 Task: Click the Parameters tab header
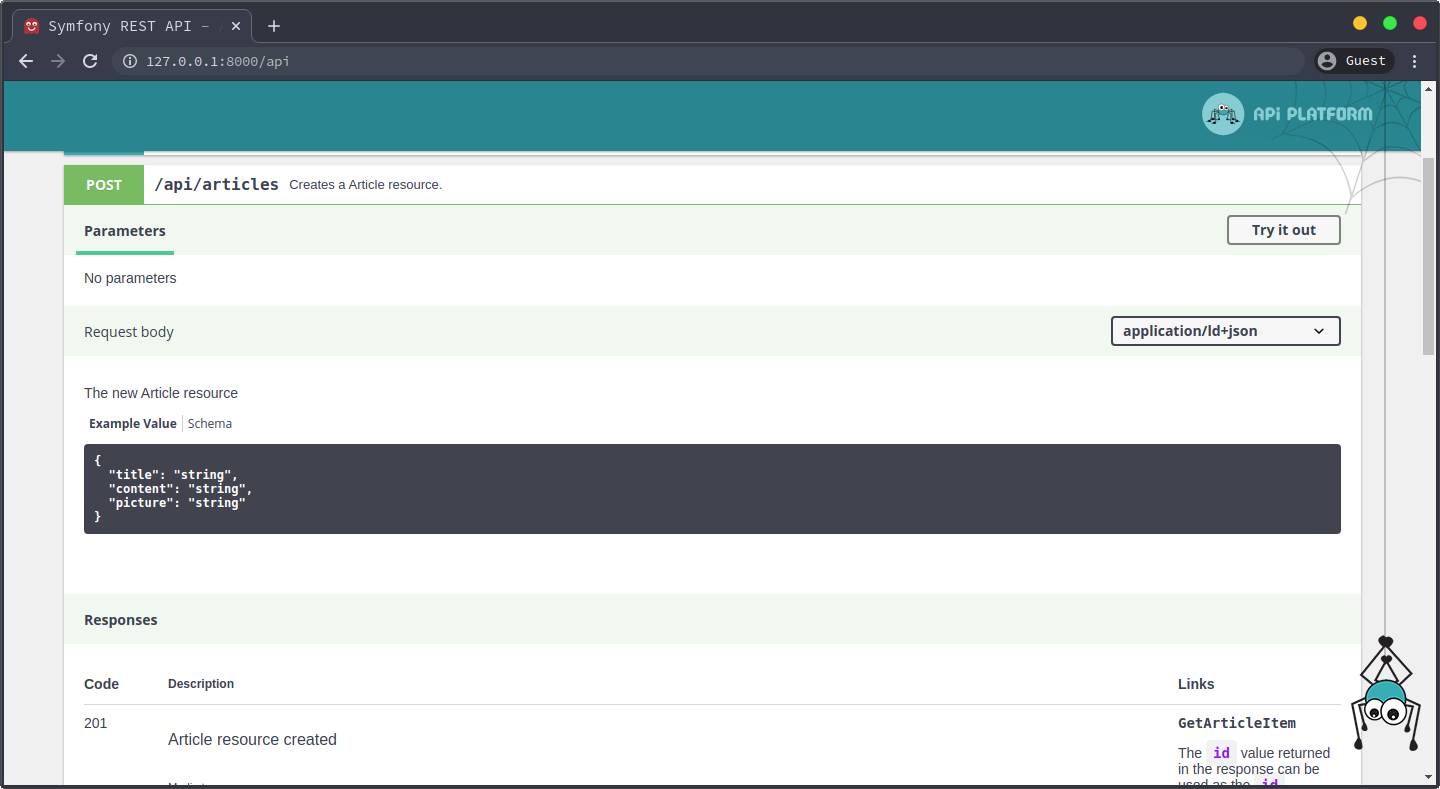(x=125, y=231)
